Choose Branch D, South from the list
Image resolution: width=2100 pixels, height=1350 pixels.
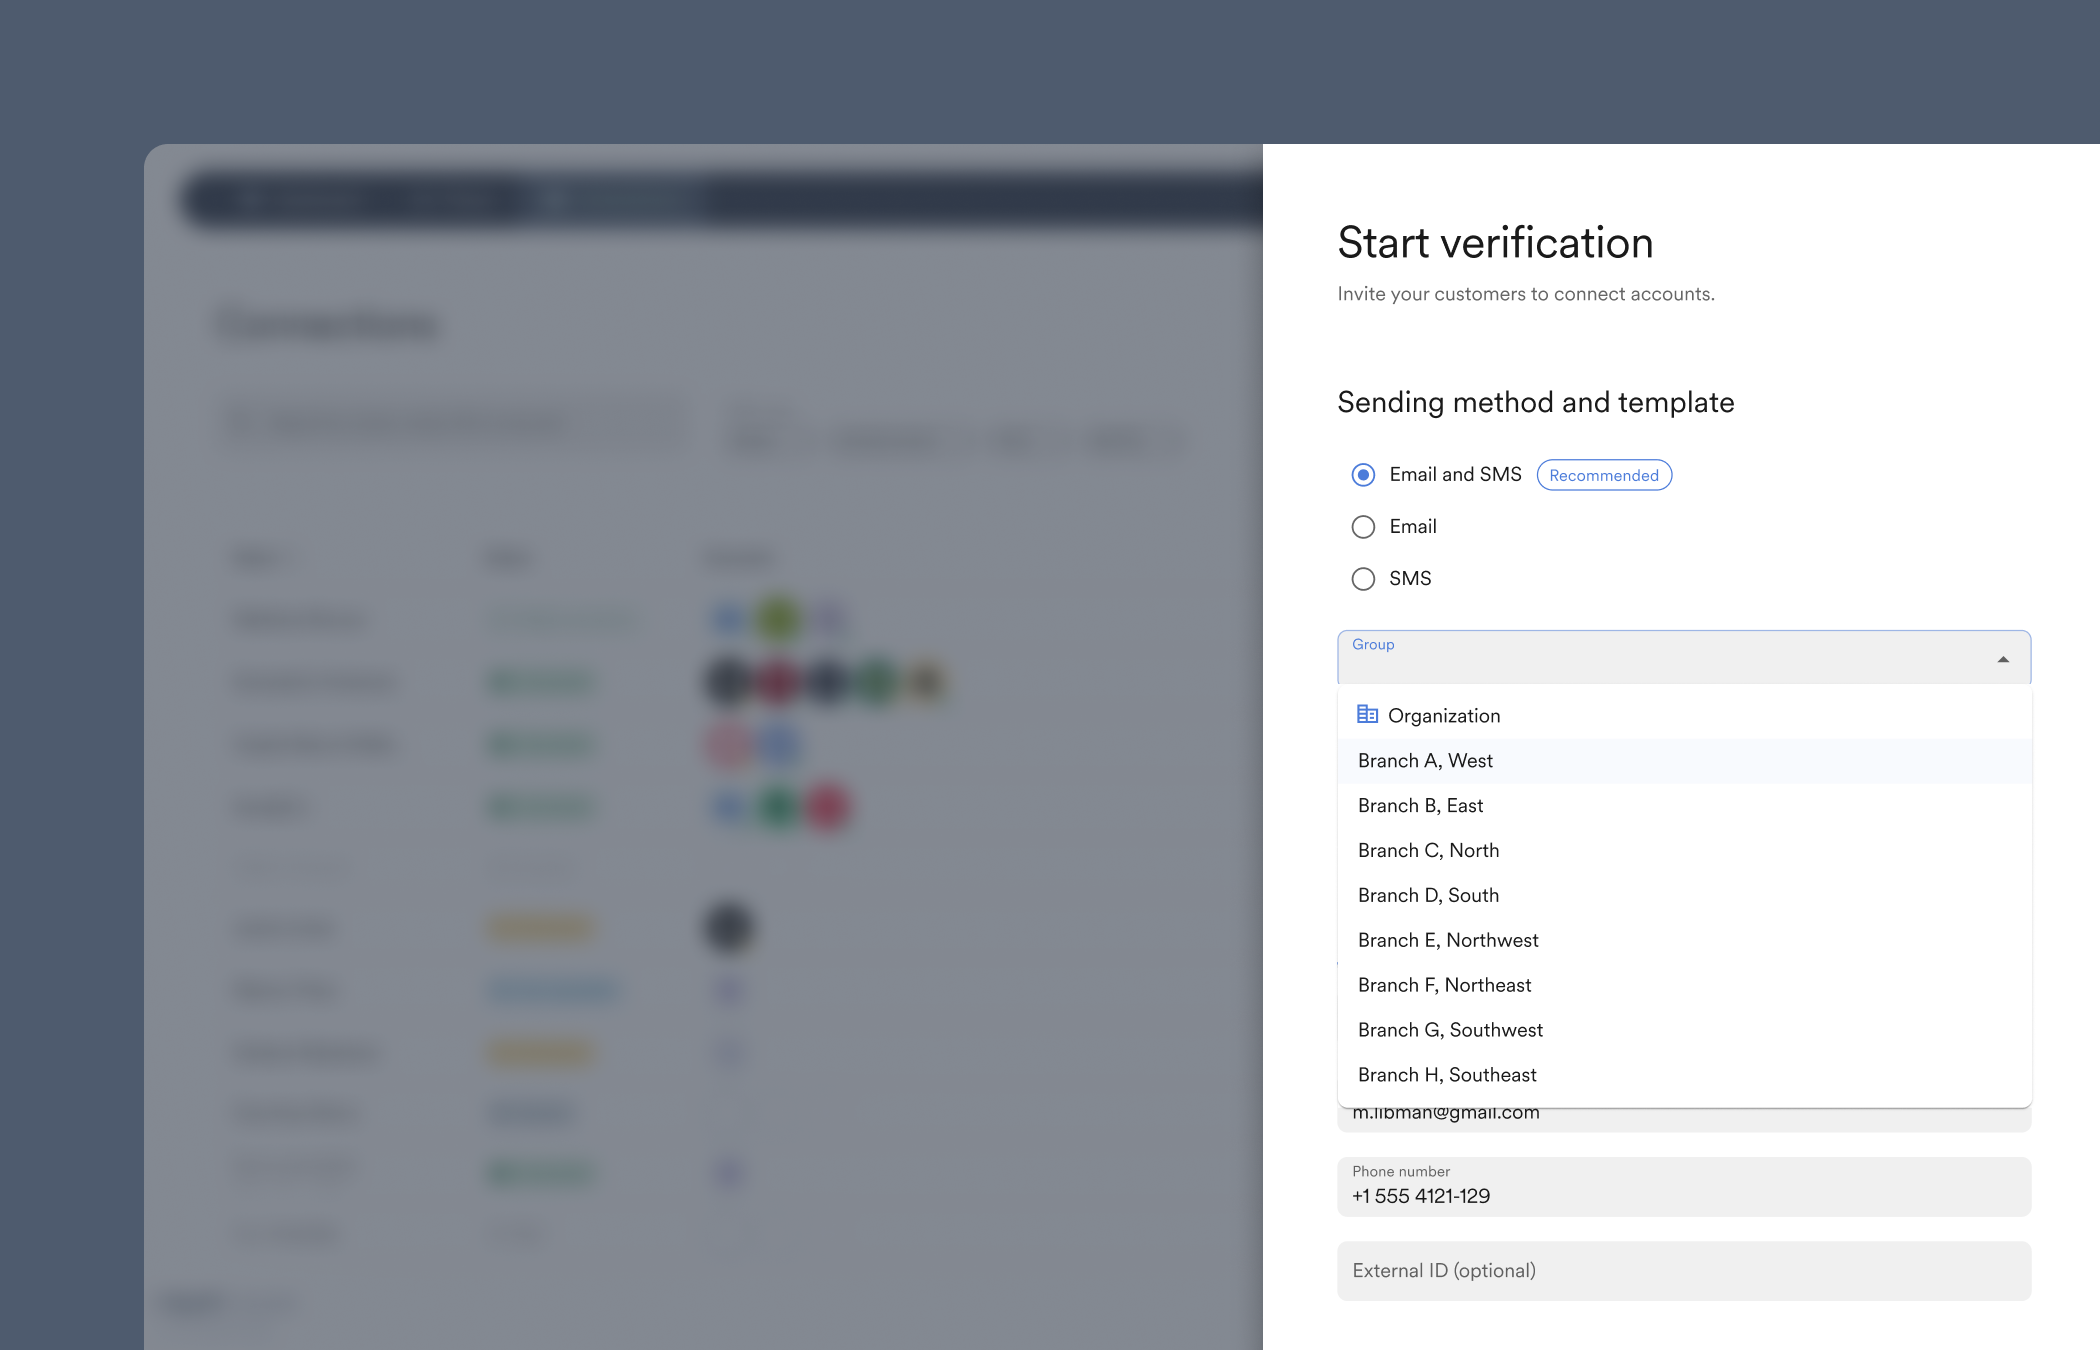coord(1428,895)
